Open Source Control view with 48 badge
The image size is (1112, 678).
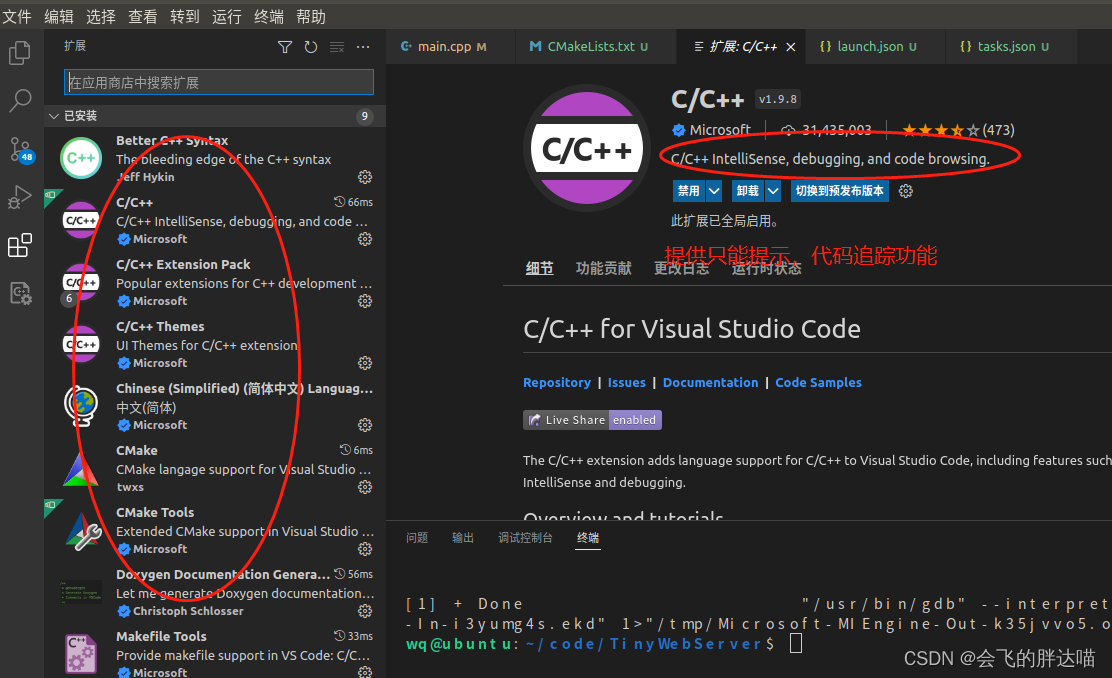pos(20,149)
